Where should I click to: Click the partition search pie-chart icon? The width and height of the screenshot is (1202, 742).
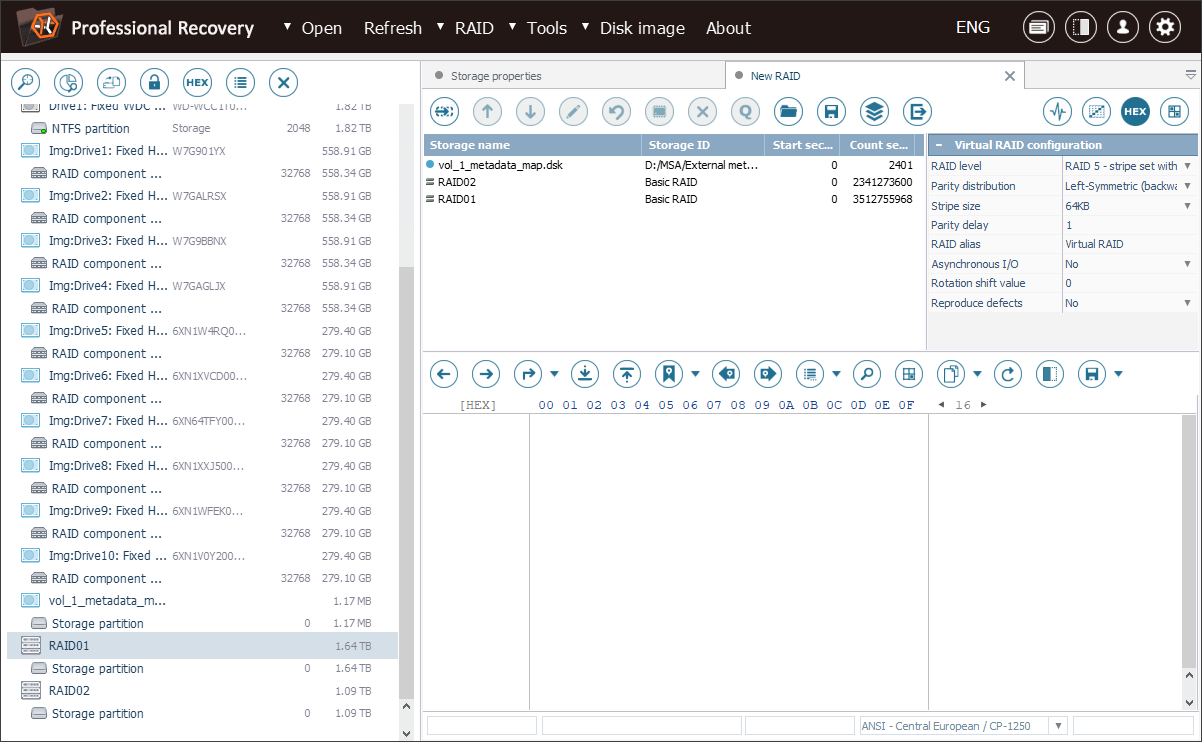[67, 82]
